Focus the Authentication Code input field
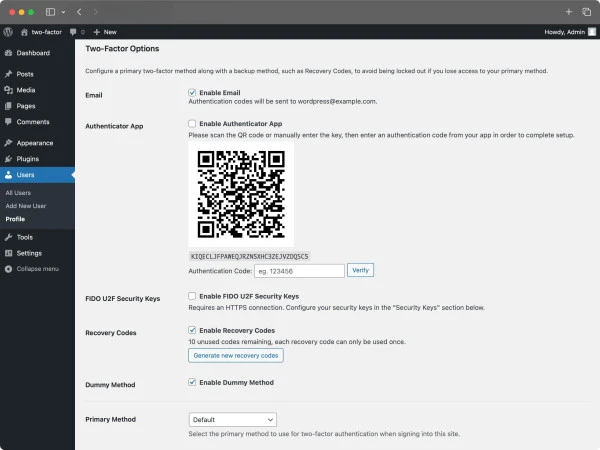 297,270
